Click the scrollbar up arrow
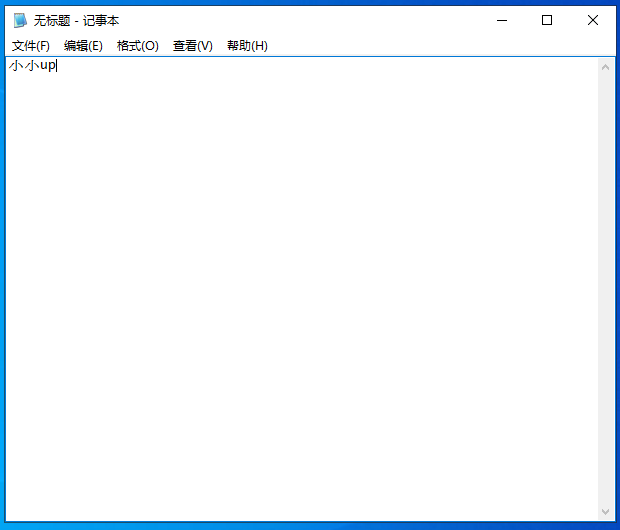 [605, 67]
